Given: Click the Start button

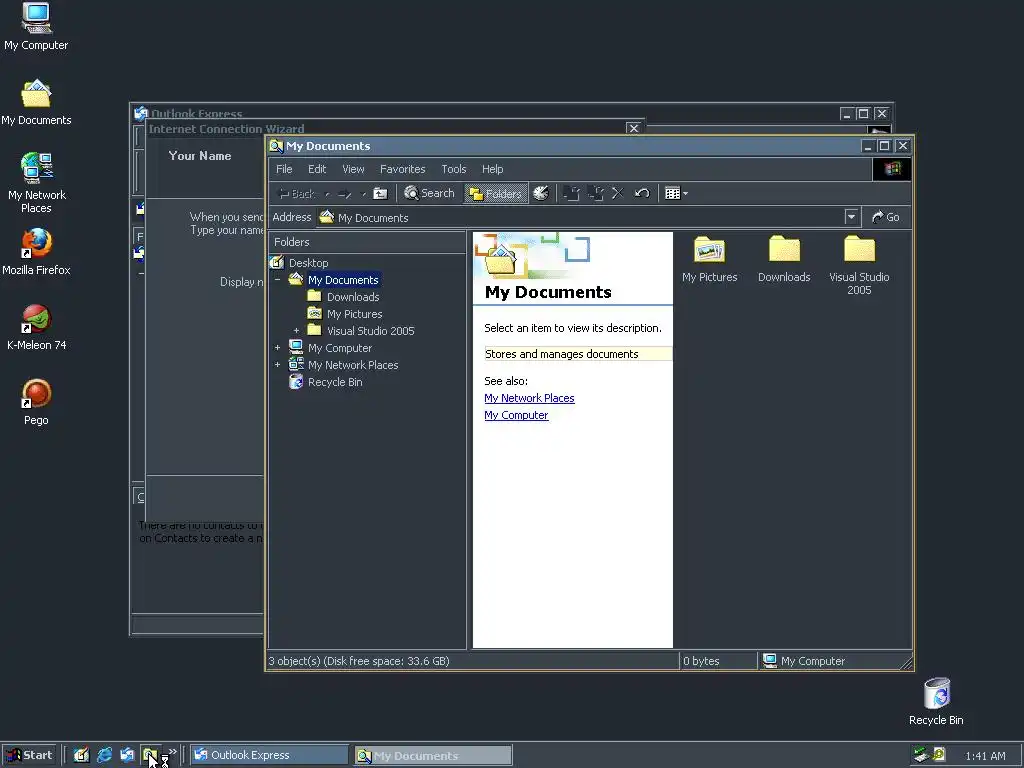Looking at the screenshot, I should (29, 756).
